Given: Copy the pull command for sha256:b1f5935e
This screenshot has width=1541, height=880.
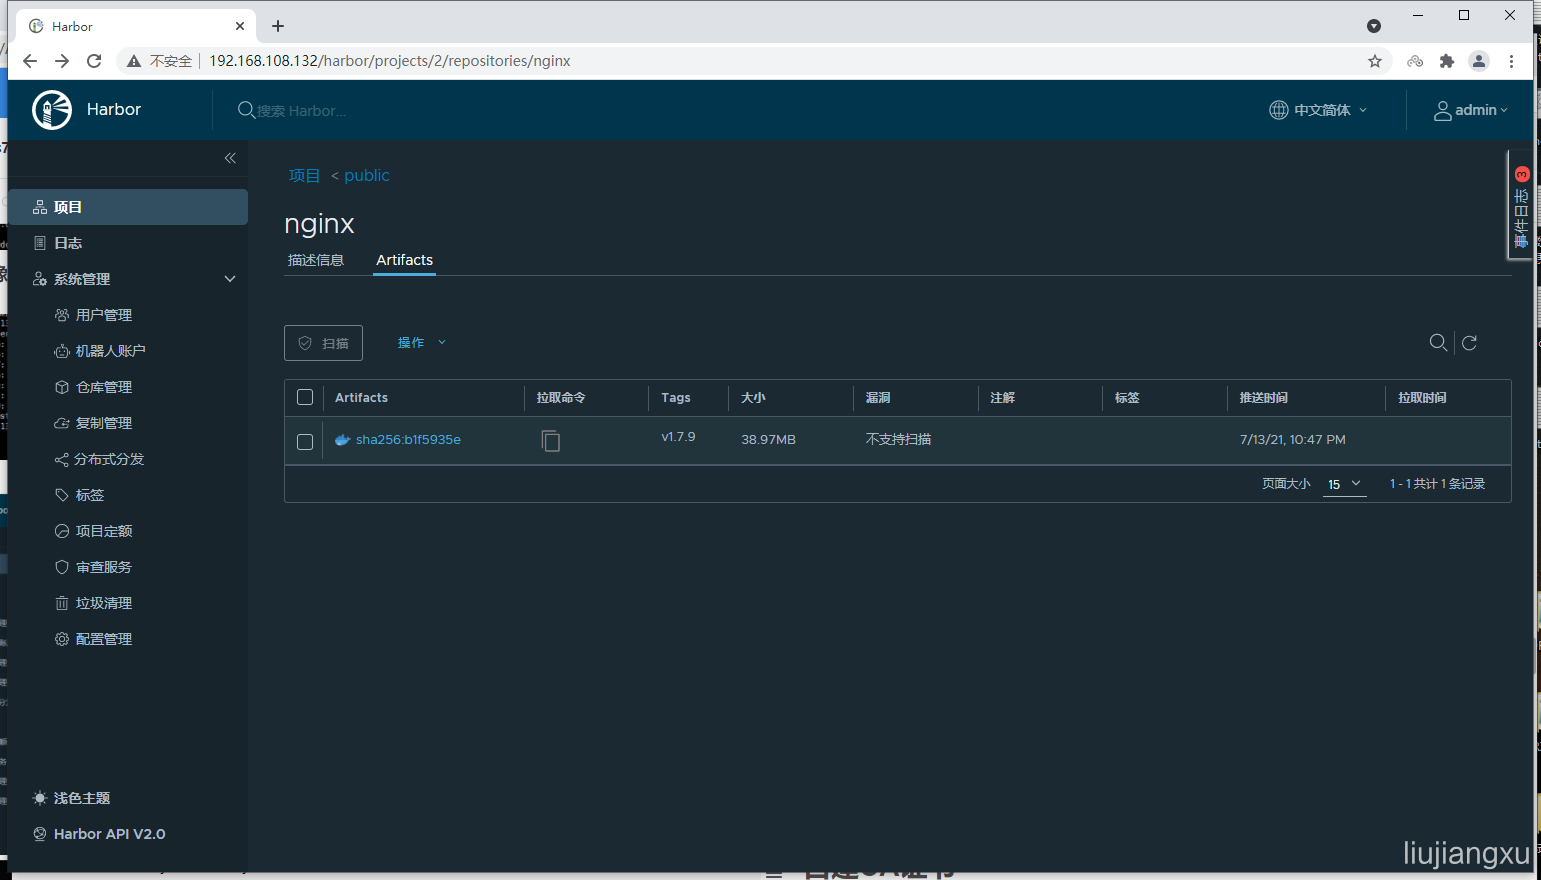Looking at the screenshot, I should (x=551, y=440).
